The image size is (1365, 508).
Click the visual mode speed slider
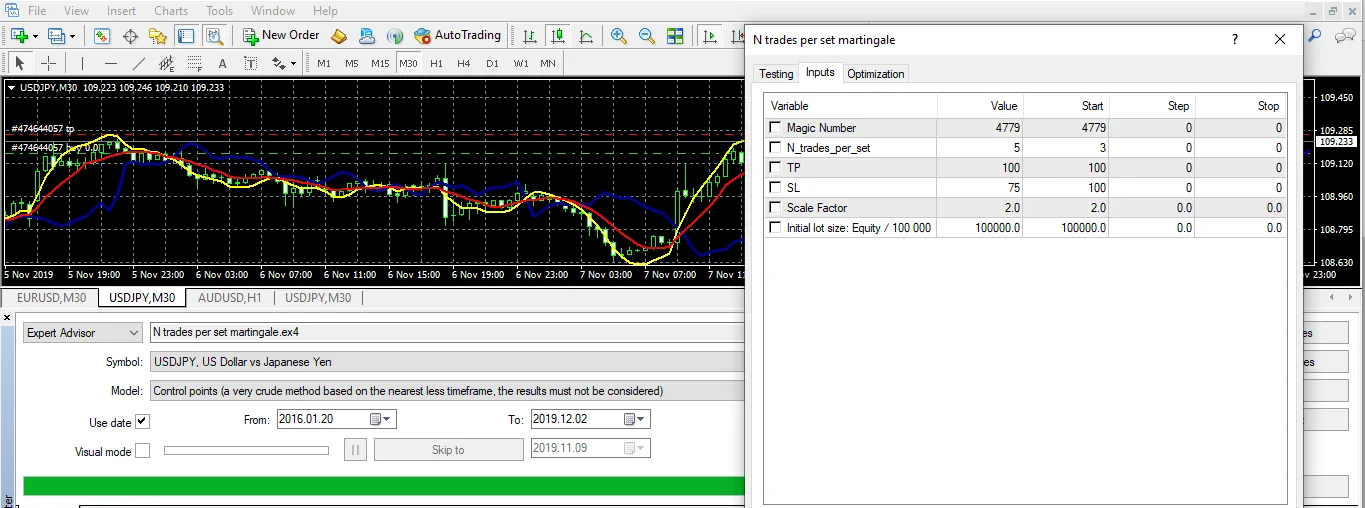pos(246,450)
